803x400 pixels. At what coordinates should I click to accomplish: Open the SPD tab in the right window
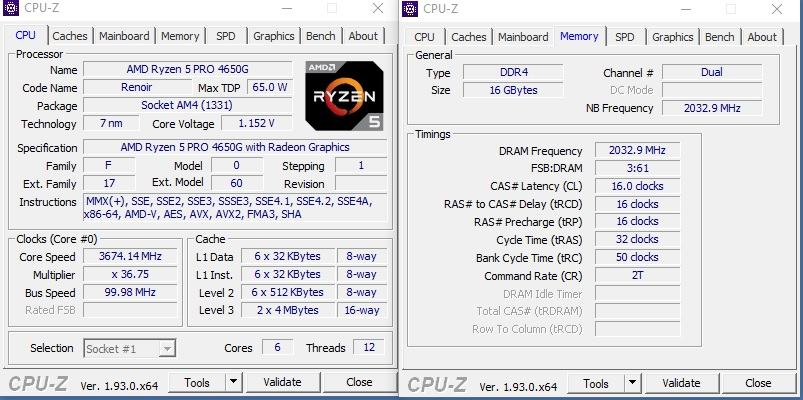[624, 37]
